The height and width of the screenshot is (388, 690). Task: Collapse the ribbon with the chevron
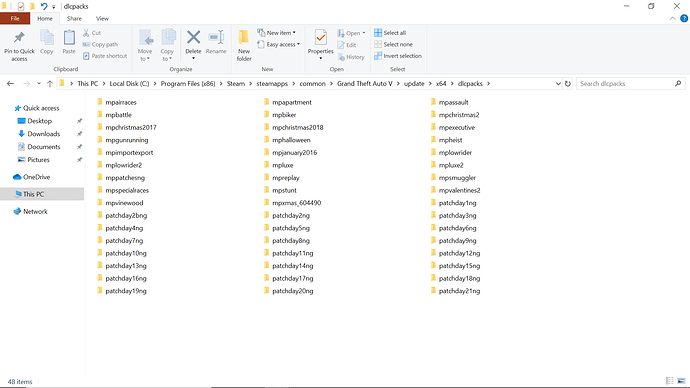click(672, 18)
